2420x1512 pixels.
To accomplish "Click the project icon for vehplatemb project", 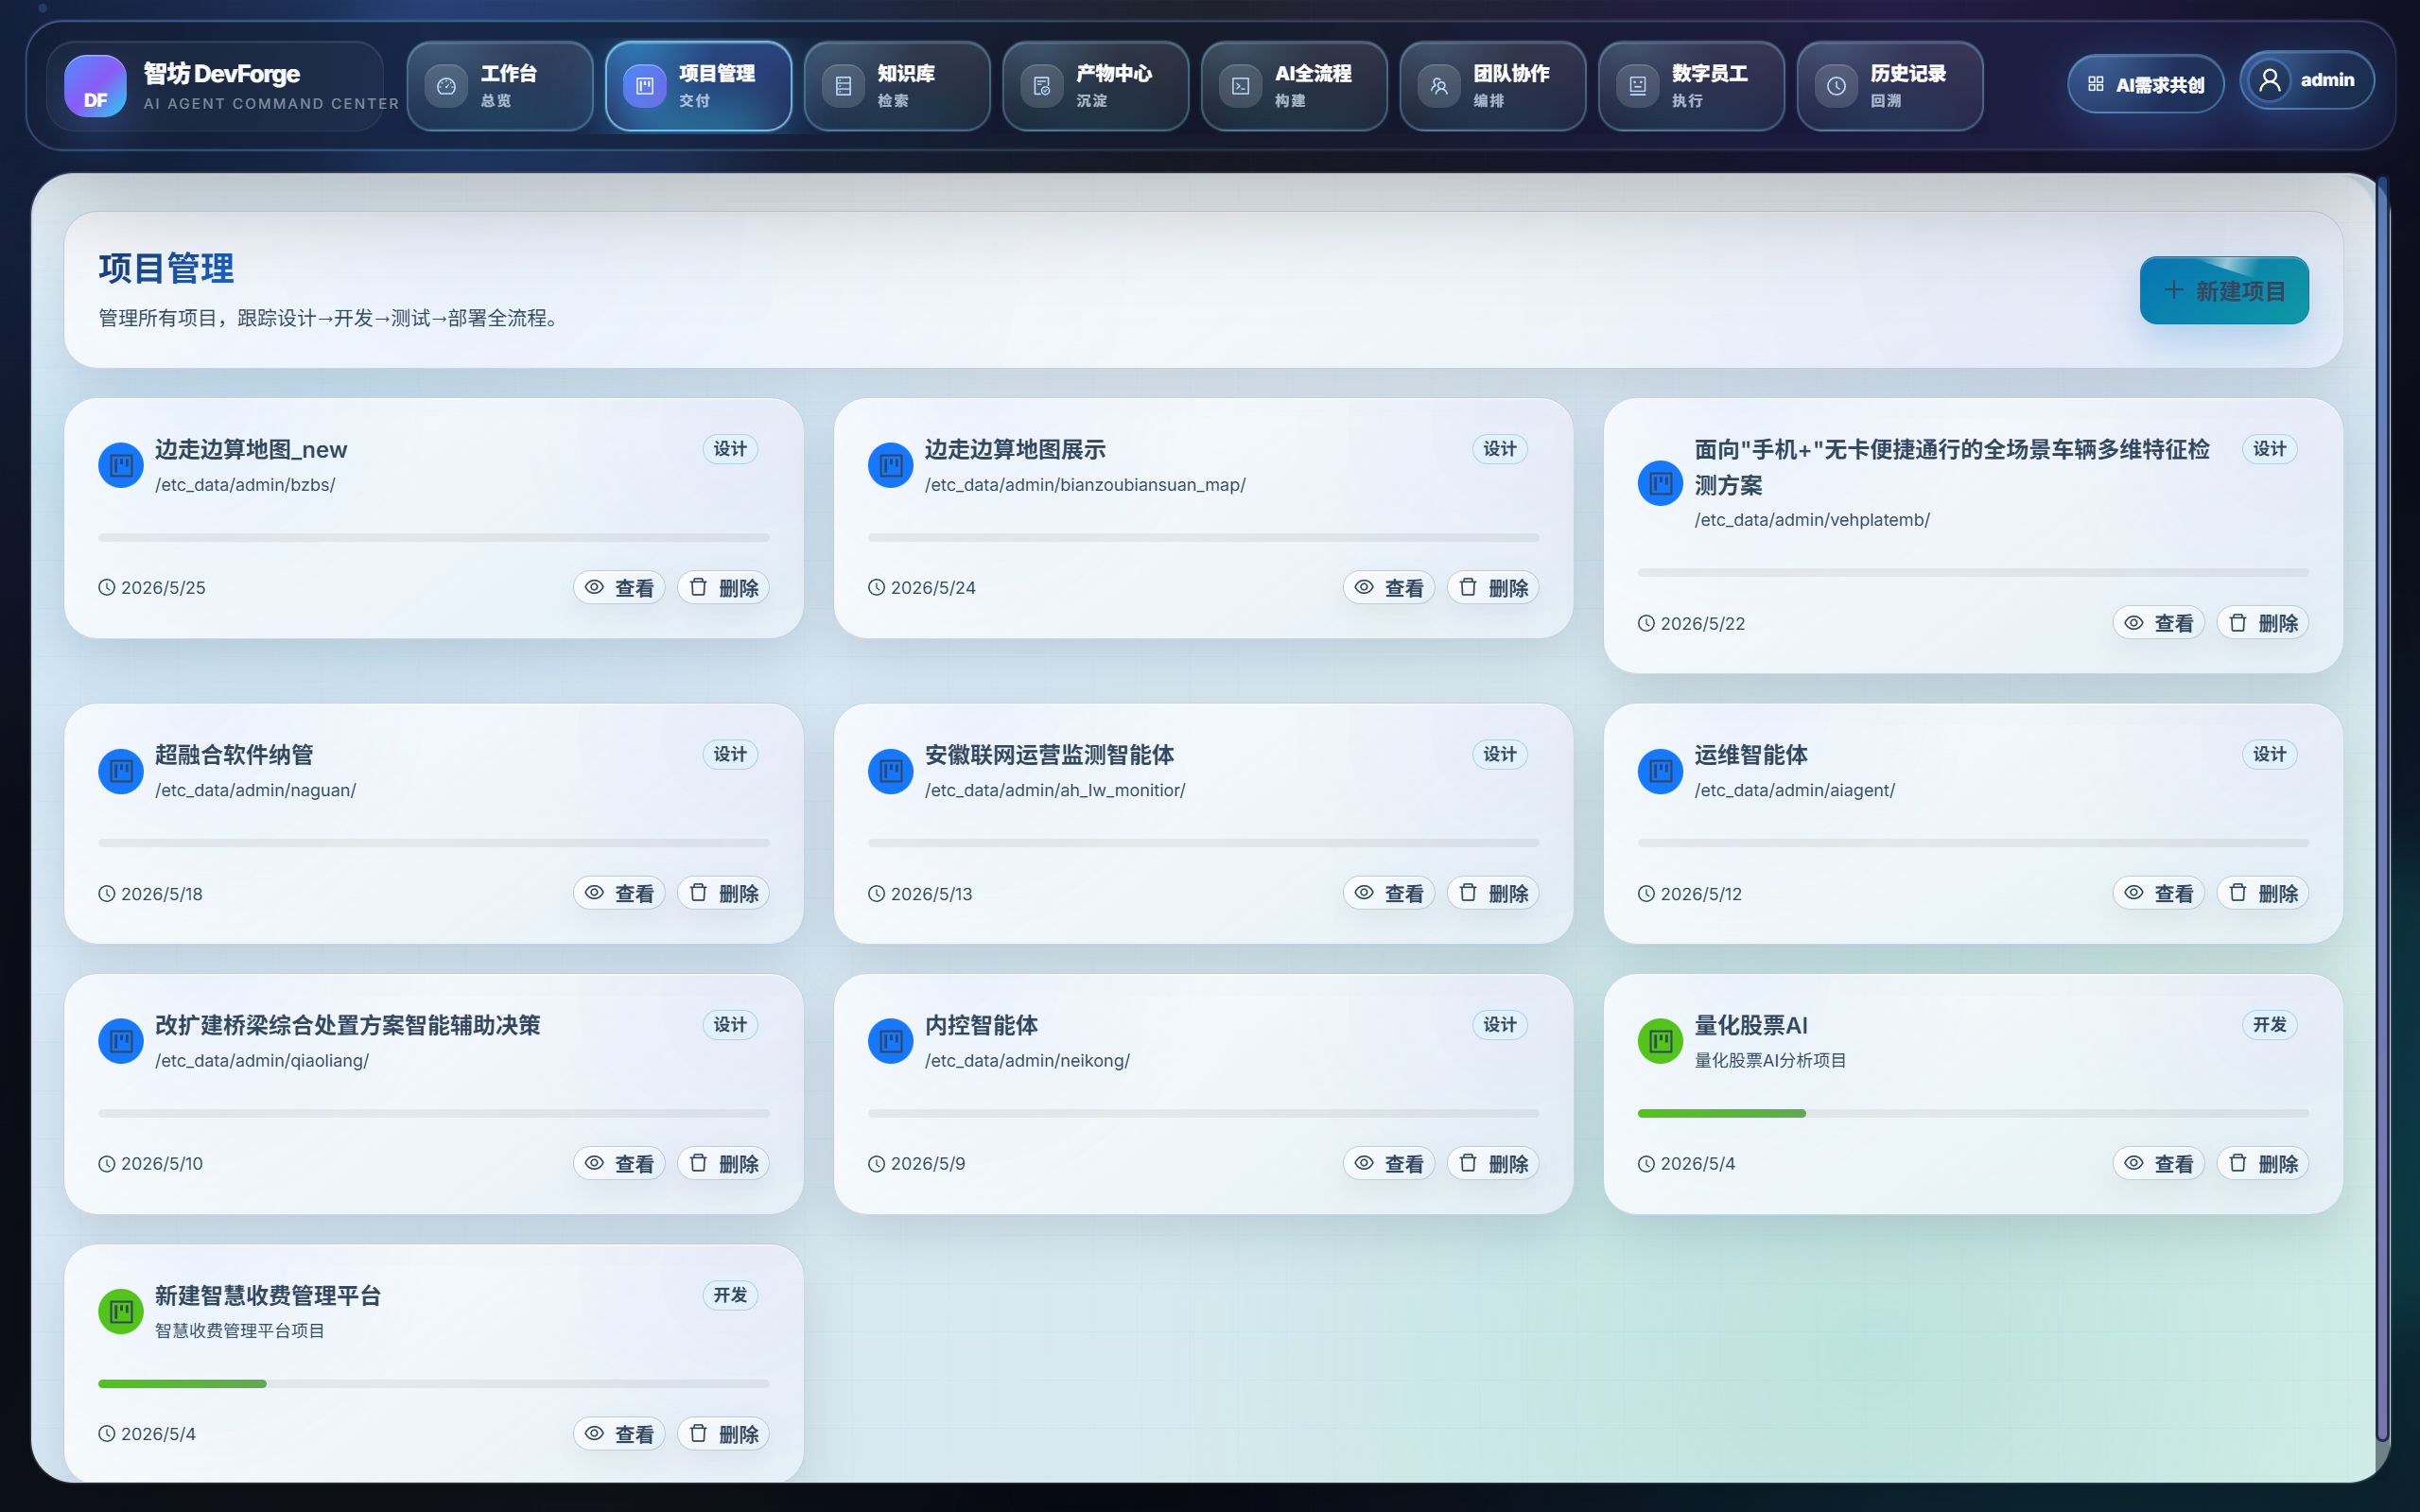I will pos(1660,483).
